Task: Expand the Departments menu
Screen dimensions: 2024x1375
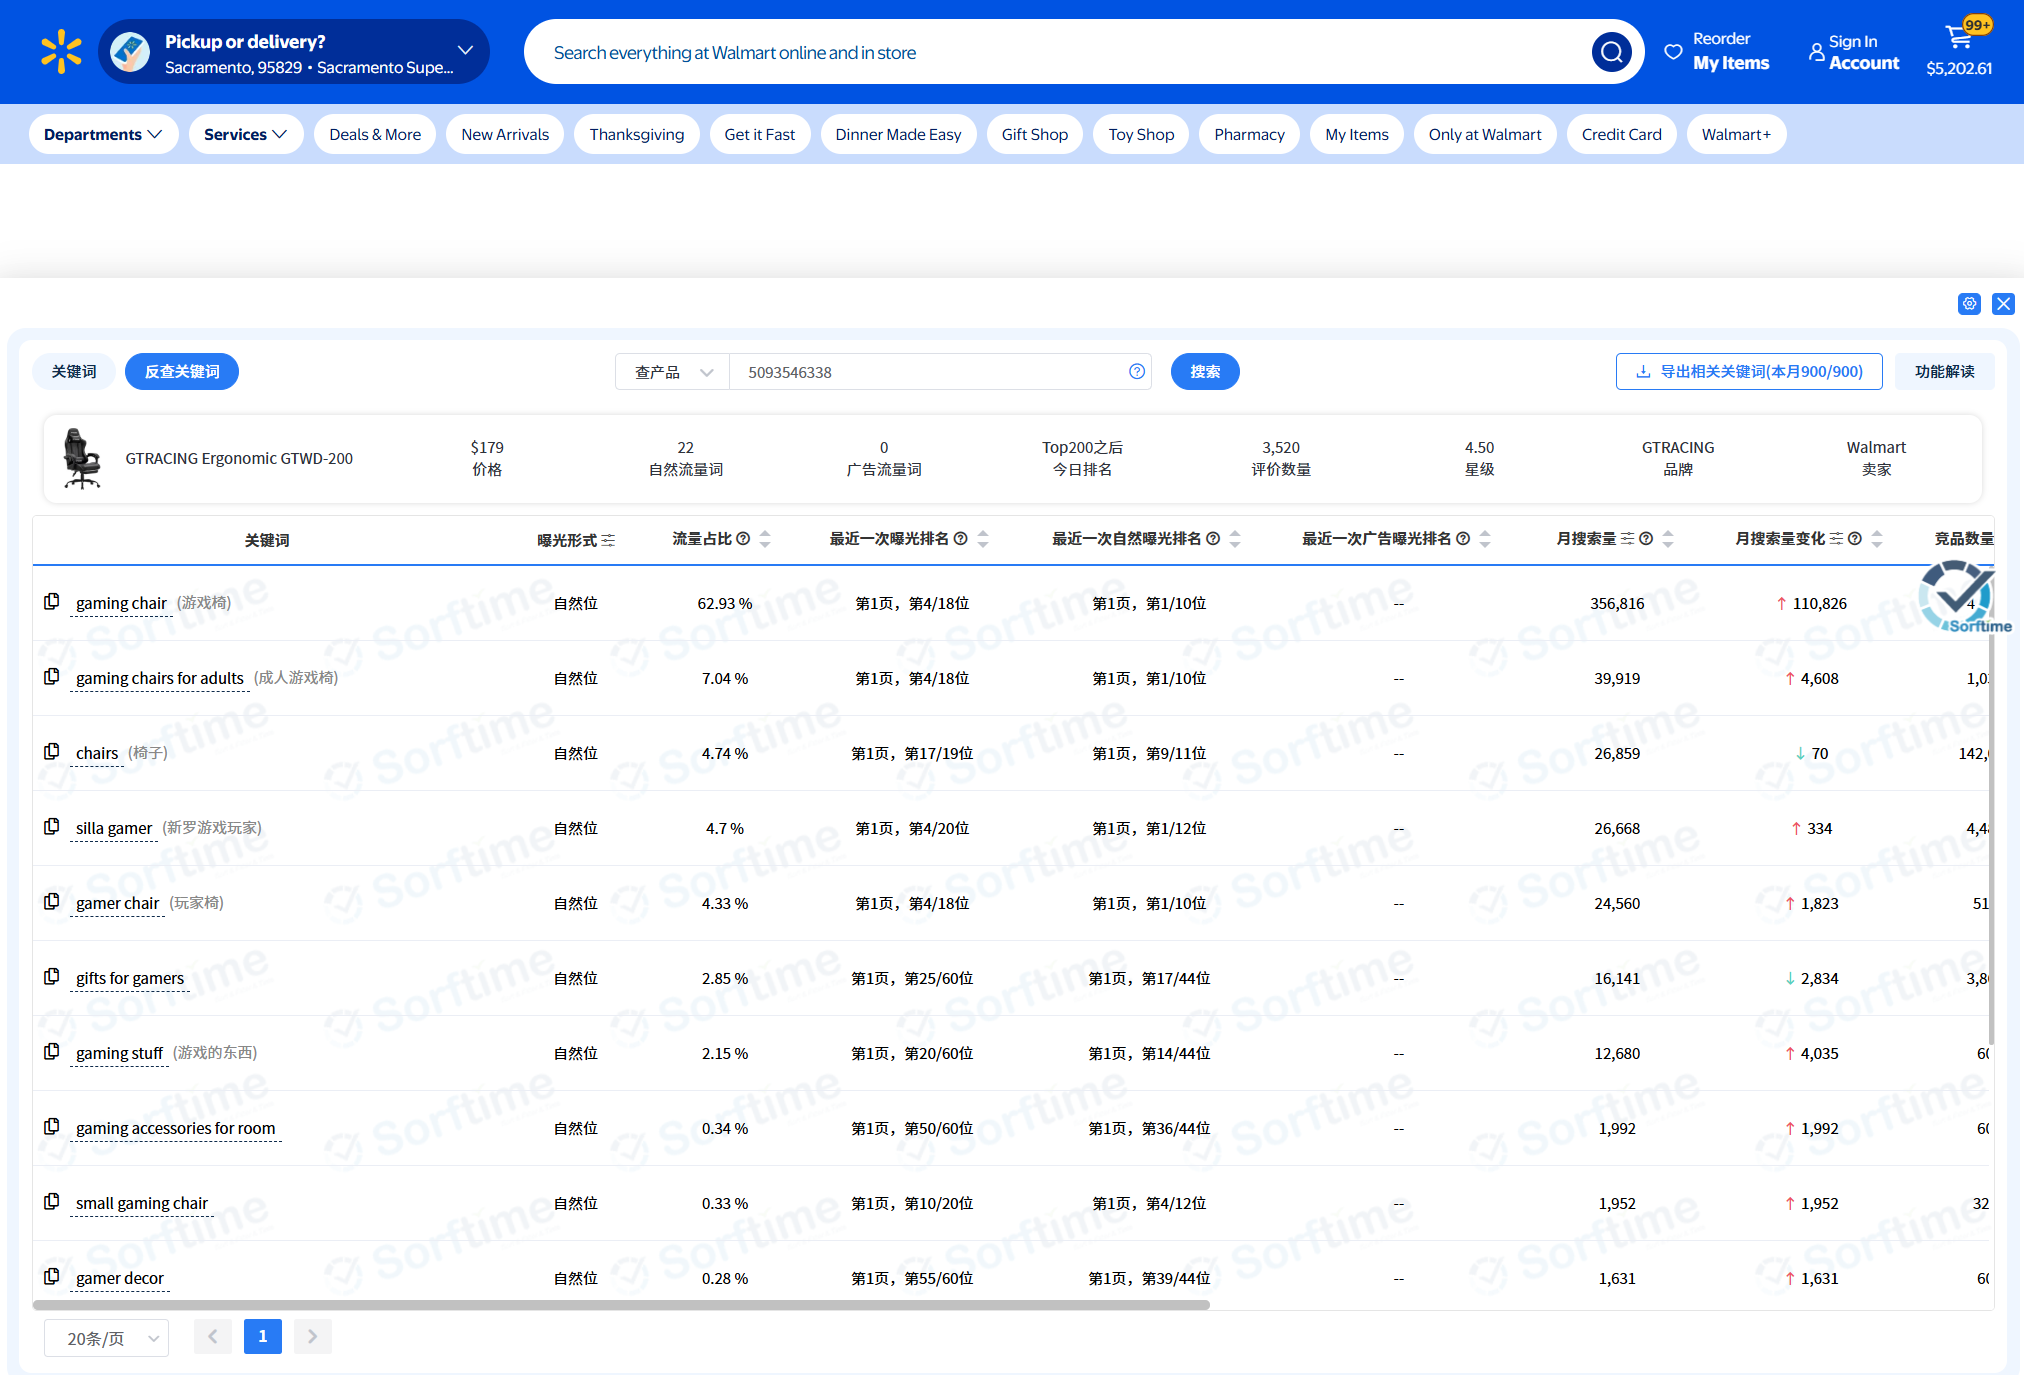Action: (103, 134)
